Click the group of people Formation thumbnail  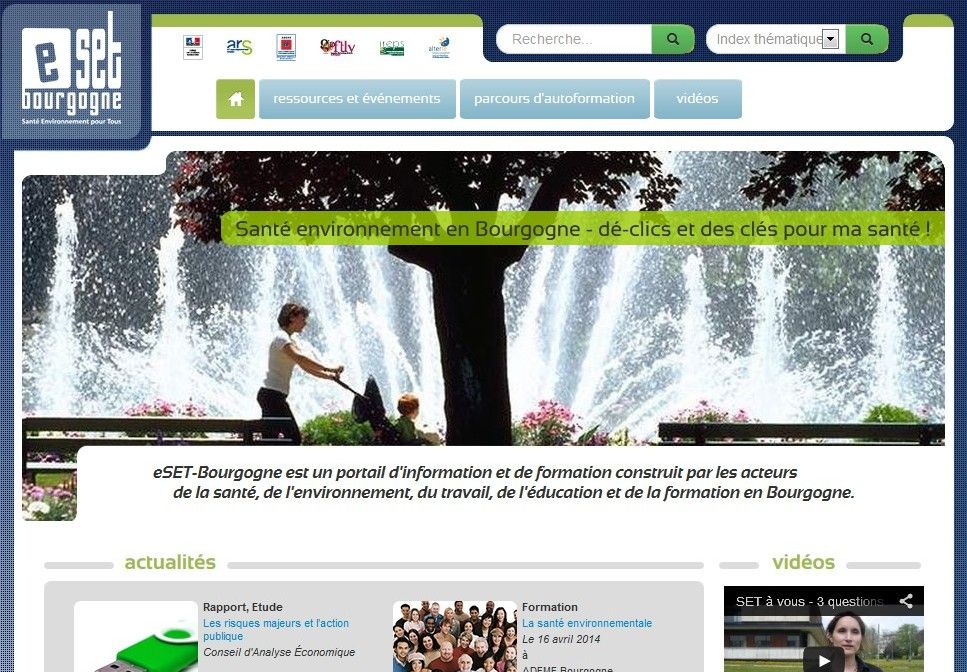tap(454, 637)
